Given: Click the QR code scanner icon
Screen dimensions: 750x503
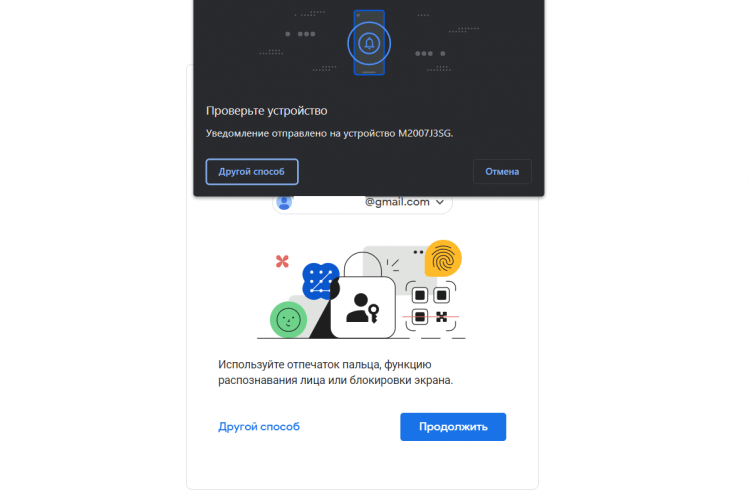Looking at the screenshot, I should click(430, 306).
